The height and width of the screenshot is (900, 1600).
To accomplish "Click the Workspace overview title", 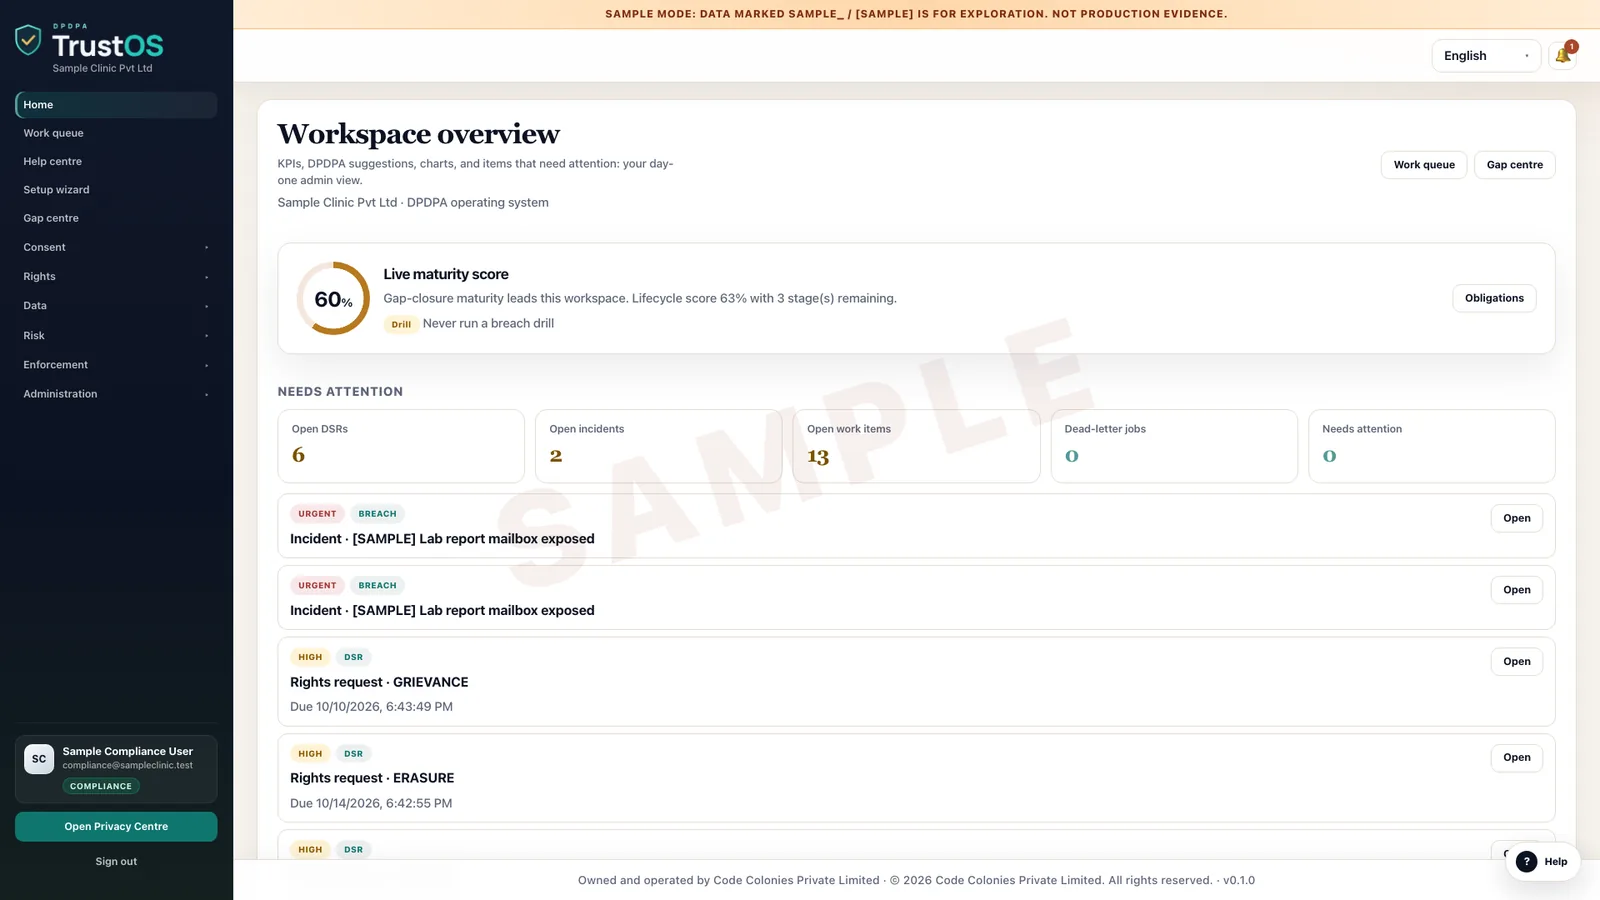I will click(419, 134).
